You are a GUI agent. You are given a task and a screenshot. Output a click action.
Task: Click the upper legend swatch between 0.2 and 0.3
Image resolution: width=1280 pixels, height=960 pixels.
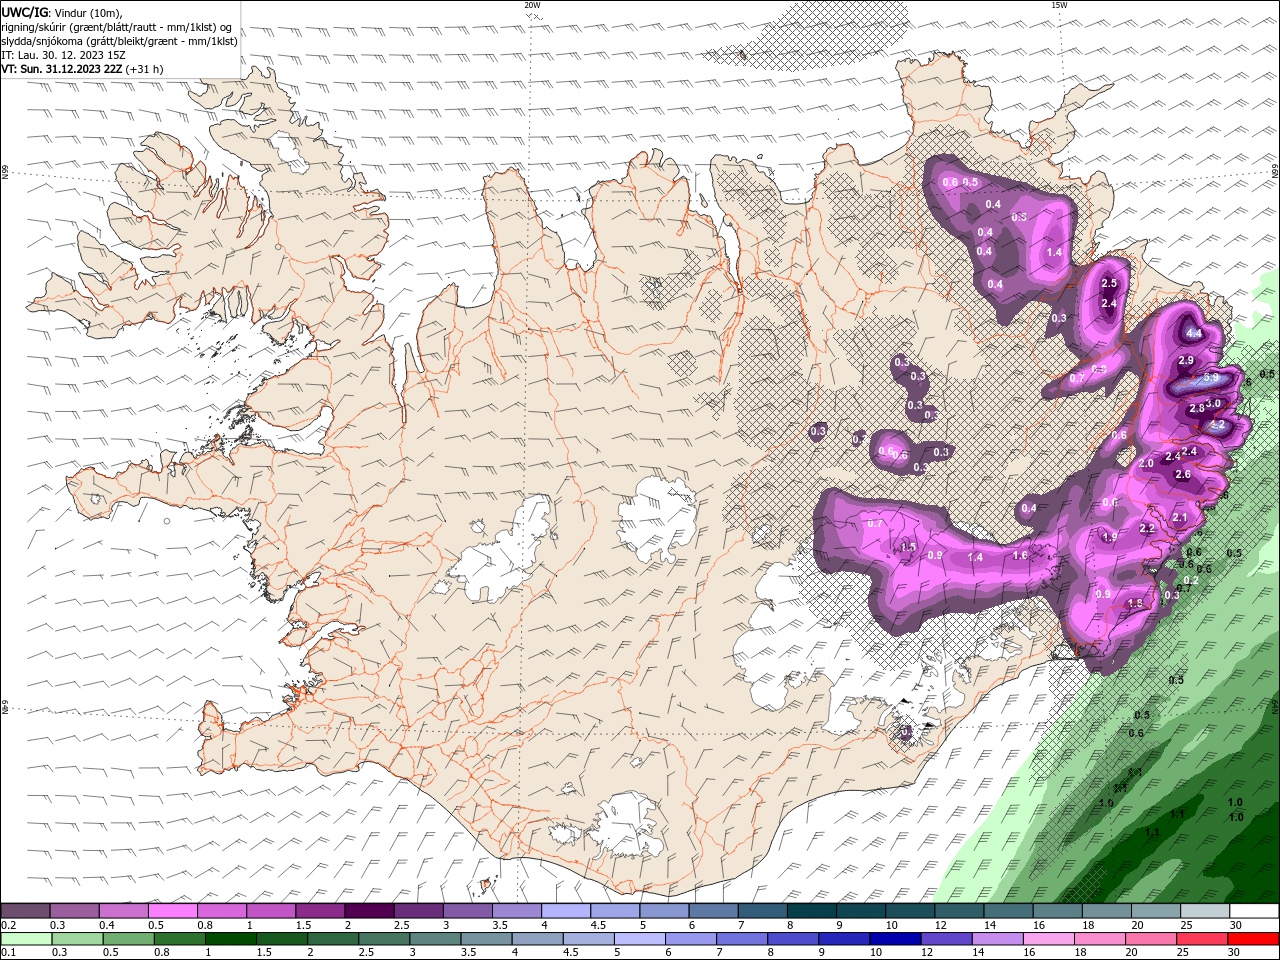click(x=25, y=911)
